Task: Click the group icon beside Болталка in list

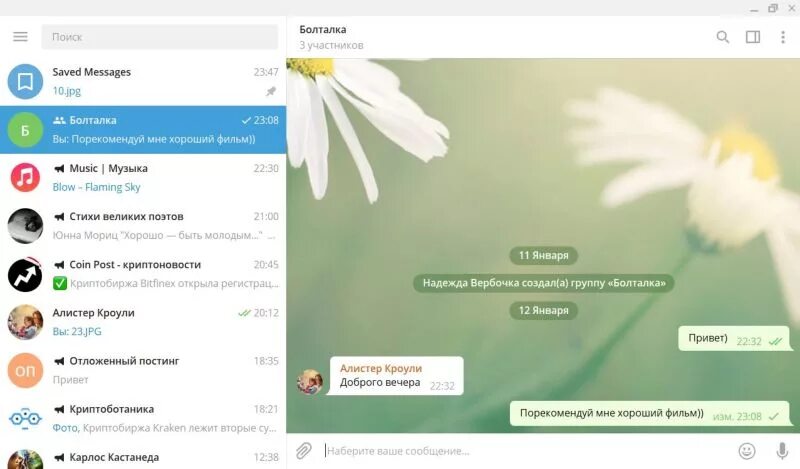Action: (x=59, y=120)
